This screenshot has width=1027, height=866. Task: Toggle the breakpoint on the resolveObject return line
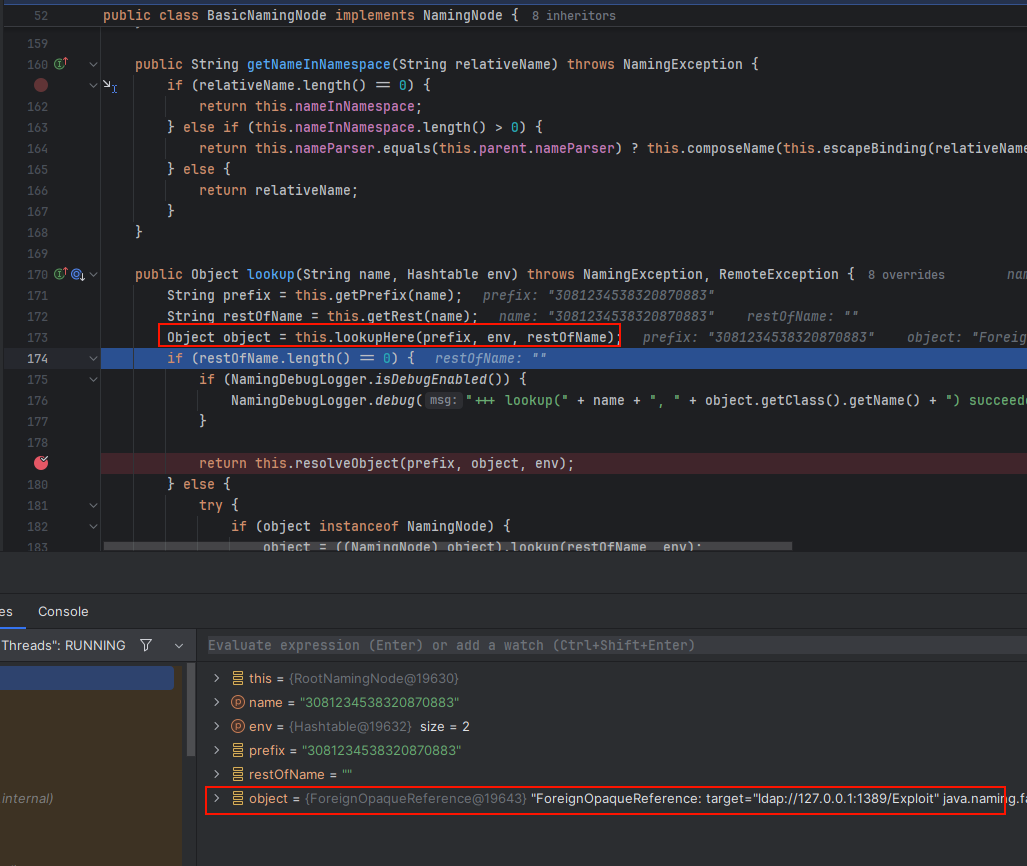(x=41, y=463)
